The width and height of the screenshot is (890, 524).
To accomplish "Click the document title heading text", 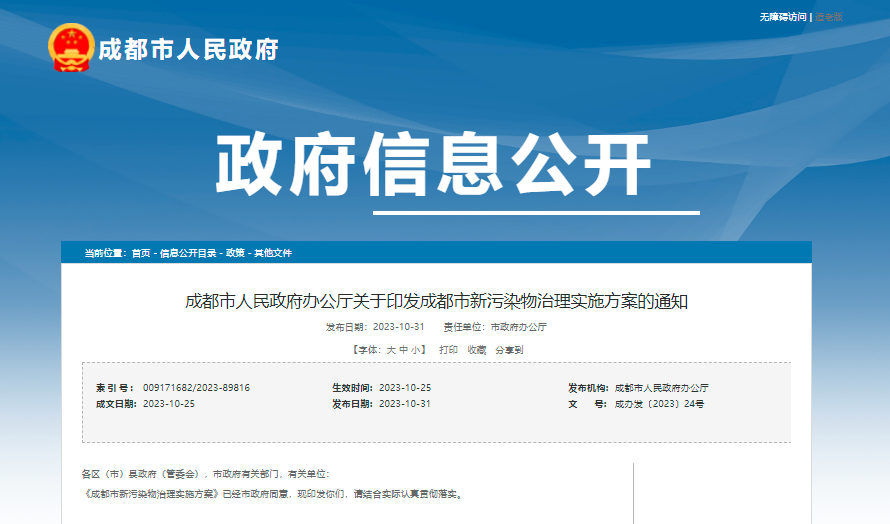I will (x=436, y=301).
